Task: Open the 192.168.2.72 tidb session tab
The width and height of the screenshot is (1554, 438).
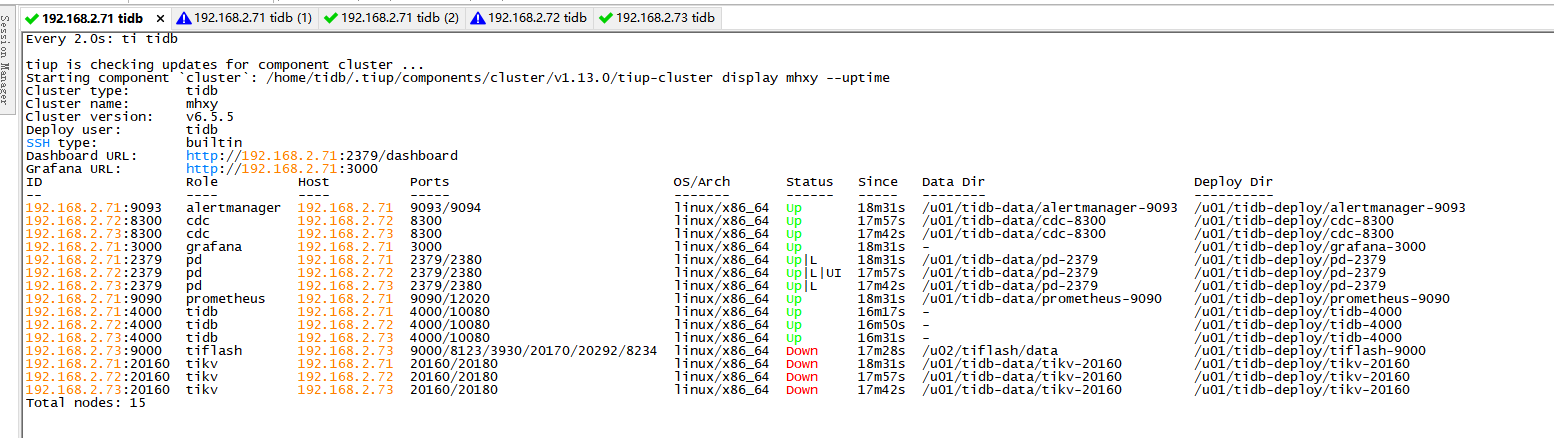Action: point(530,17)
